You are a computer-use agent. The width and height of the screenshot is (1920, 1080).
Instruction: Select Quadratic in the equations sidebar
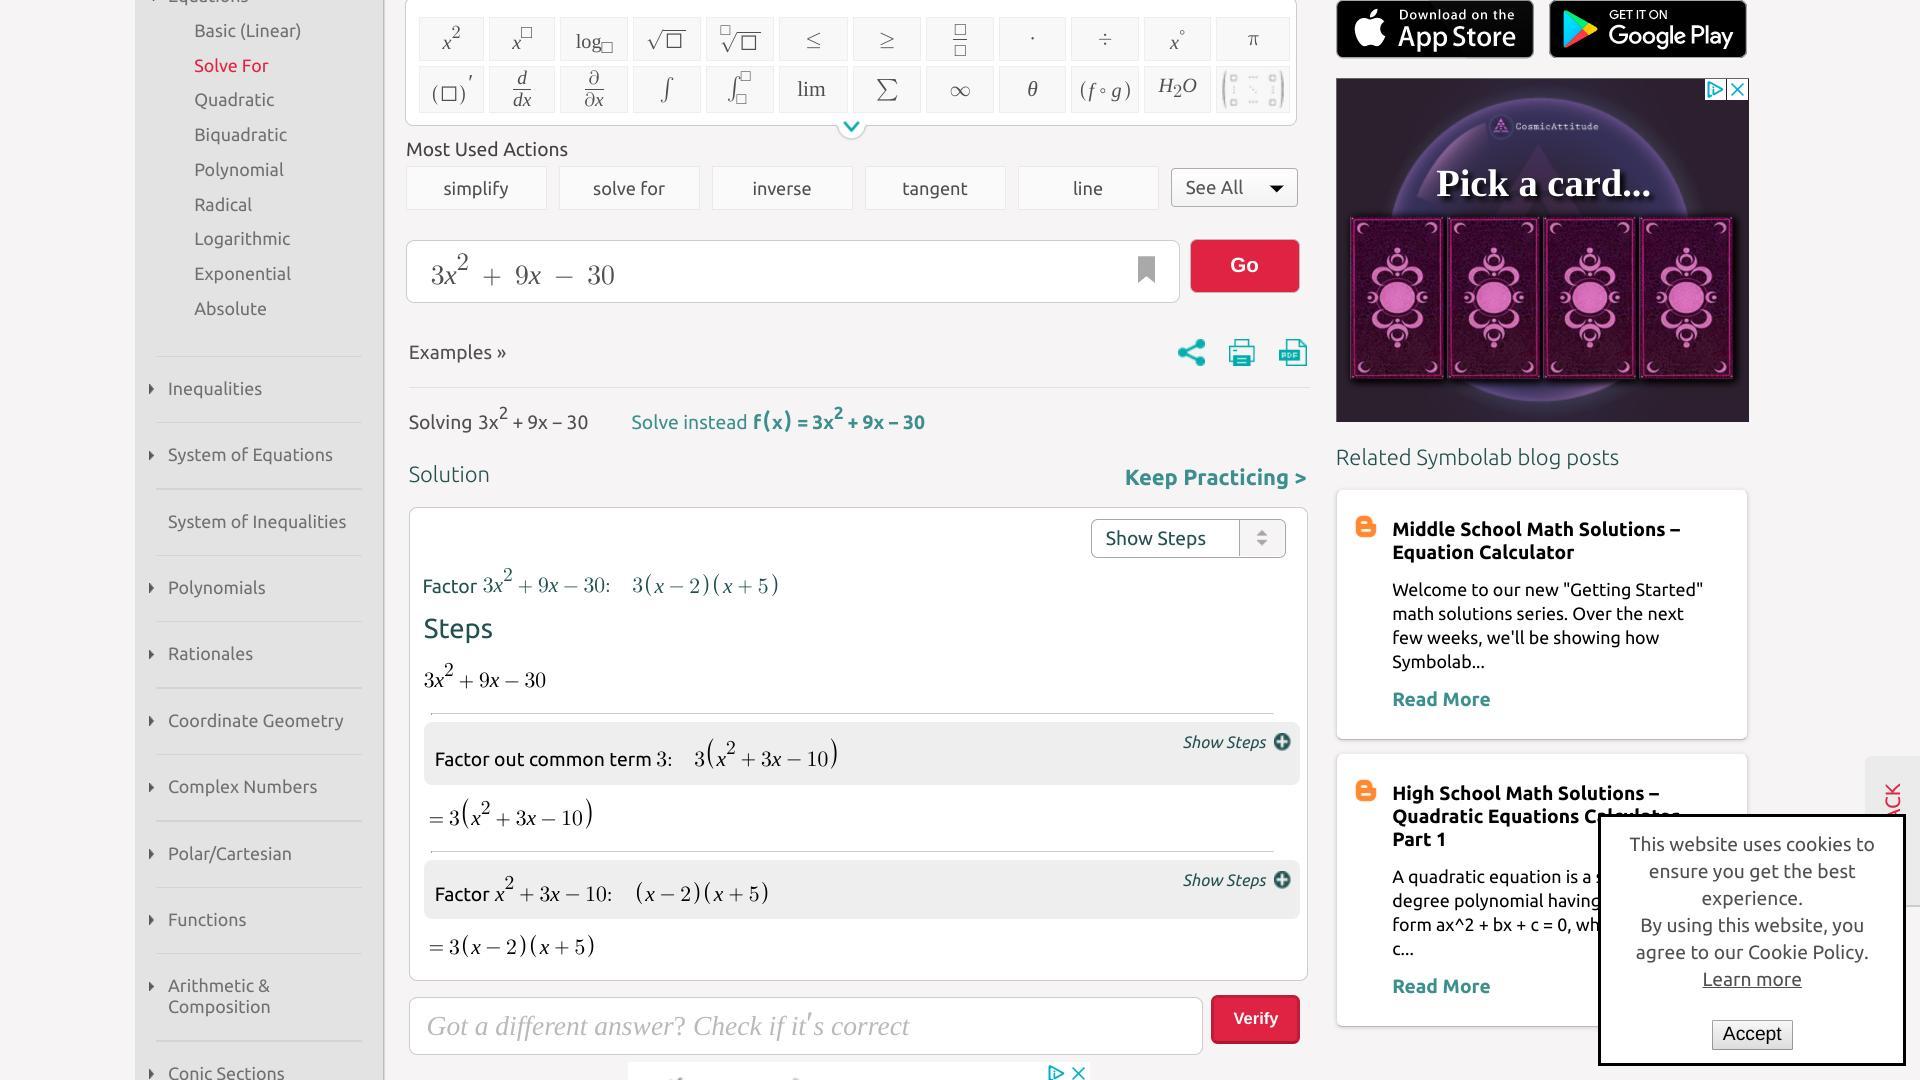coord(234,100)
